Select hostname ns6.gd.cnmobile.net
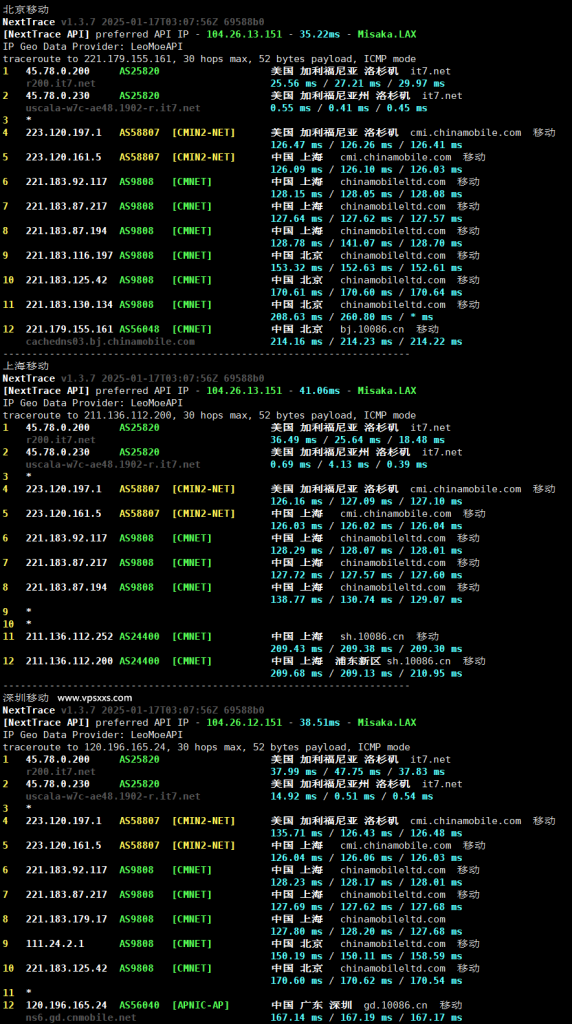572x1024 pixels. click(x=81, y=1017)
